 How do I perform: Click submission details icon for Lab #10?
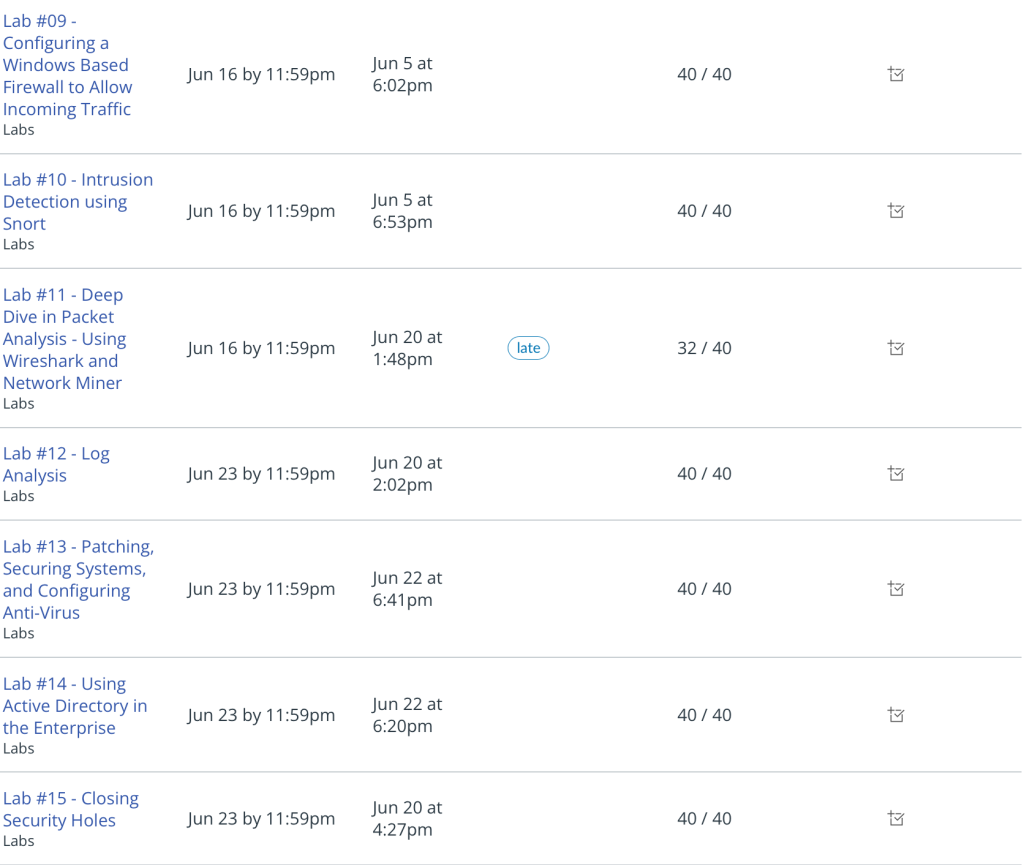tap(895, 210)
